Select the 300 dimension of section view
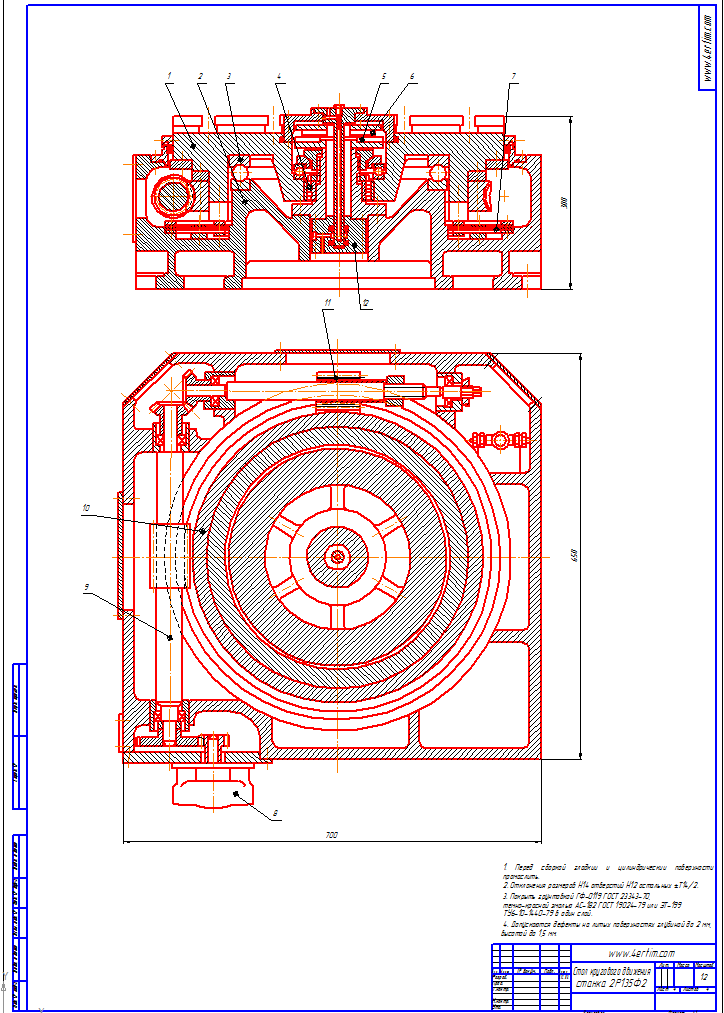This screenshot has height=1013, width=724. click(x=563, y=200)
